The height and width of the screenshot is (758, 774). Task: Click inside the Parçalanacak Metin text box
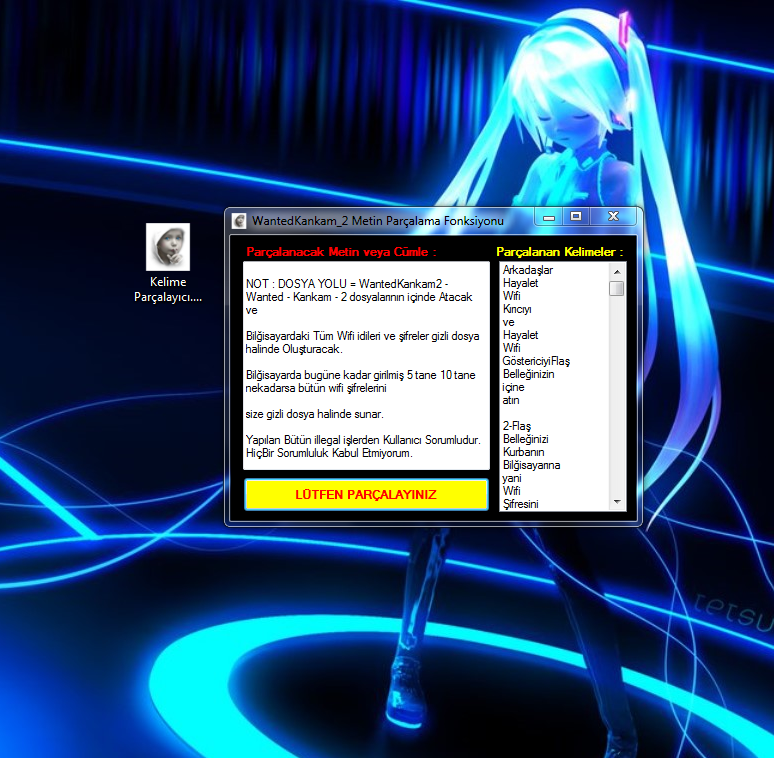click(x=366, y=365)
